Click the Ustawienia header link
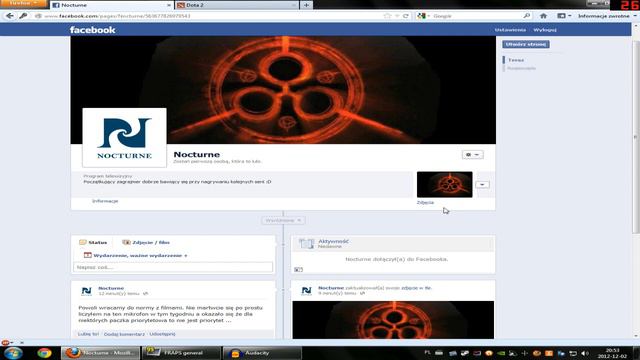This screenshot has width=640, height=360. click(510, 30)
